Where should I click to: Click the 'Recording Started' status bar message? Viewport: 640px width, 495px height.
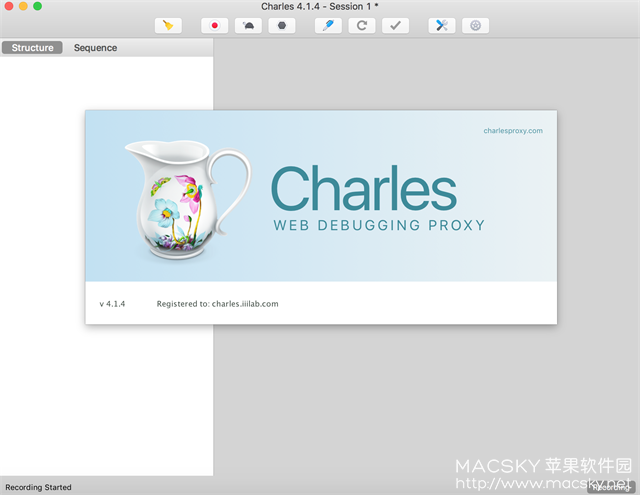point(38,487)
